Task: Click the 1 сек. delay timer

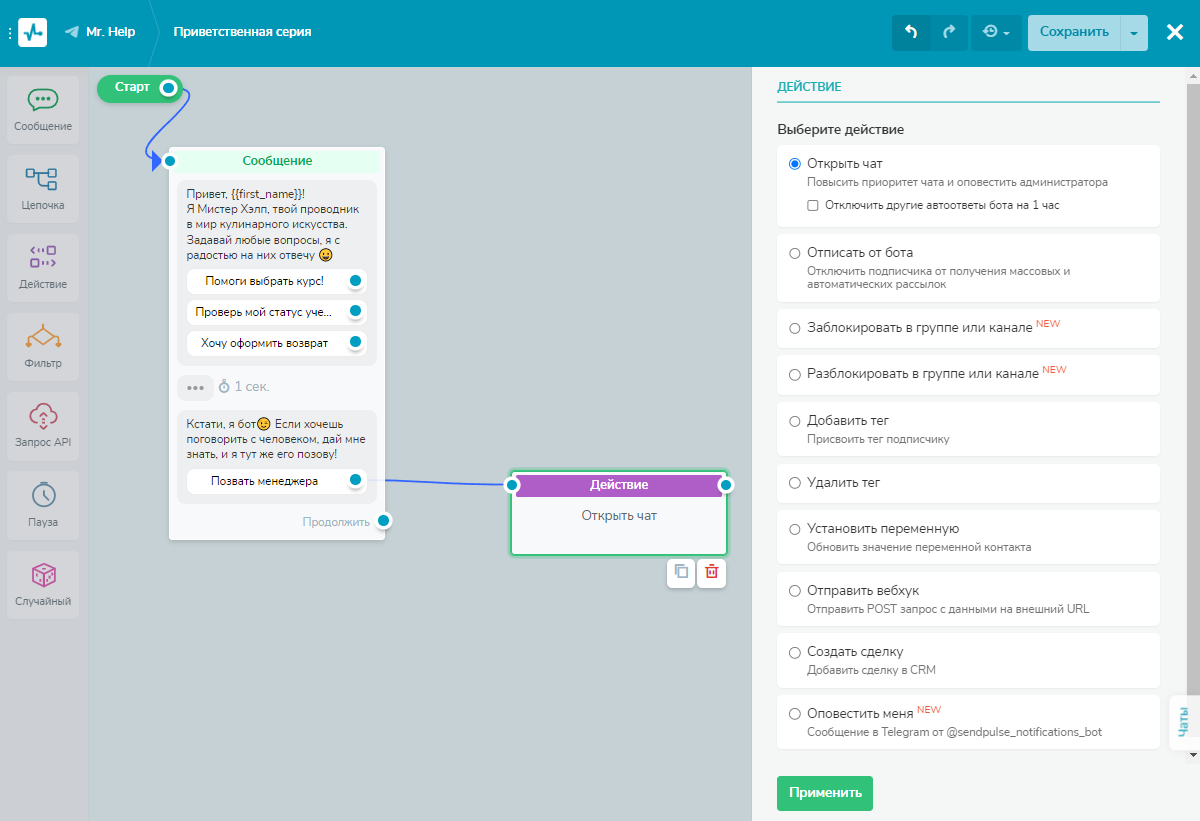Action: click(244, 386)
